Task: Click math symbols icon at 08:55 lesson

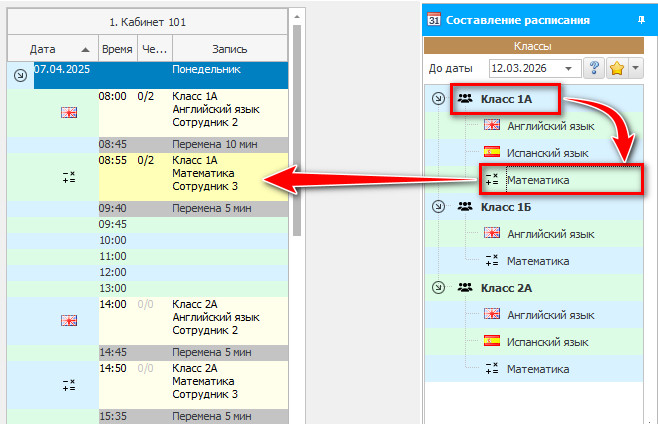Action: click(68, 177)
